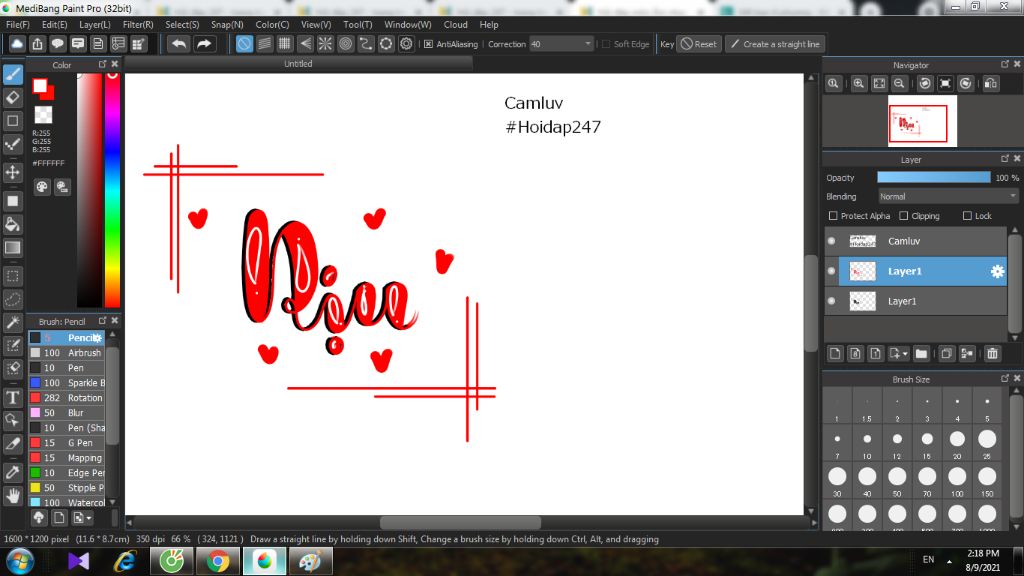Click cloud save icon in toolbar
The height and width of the screenshot is (576, 1024).
[x=17, y=44]
